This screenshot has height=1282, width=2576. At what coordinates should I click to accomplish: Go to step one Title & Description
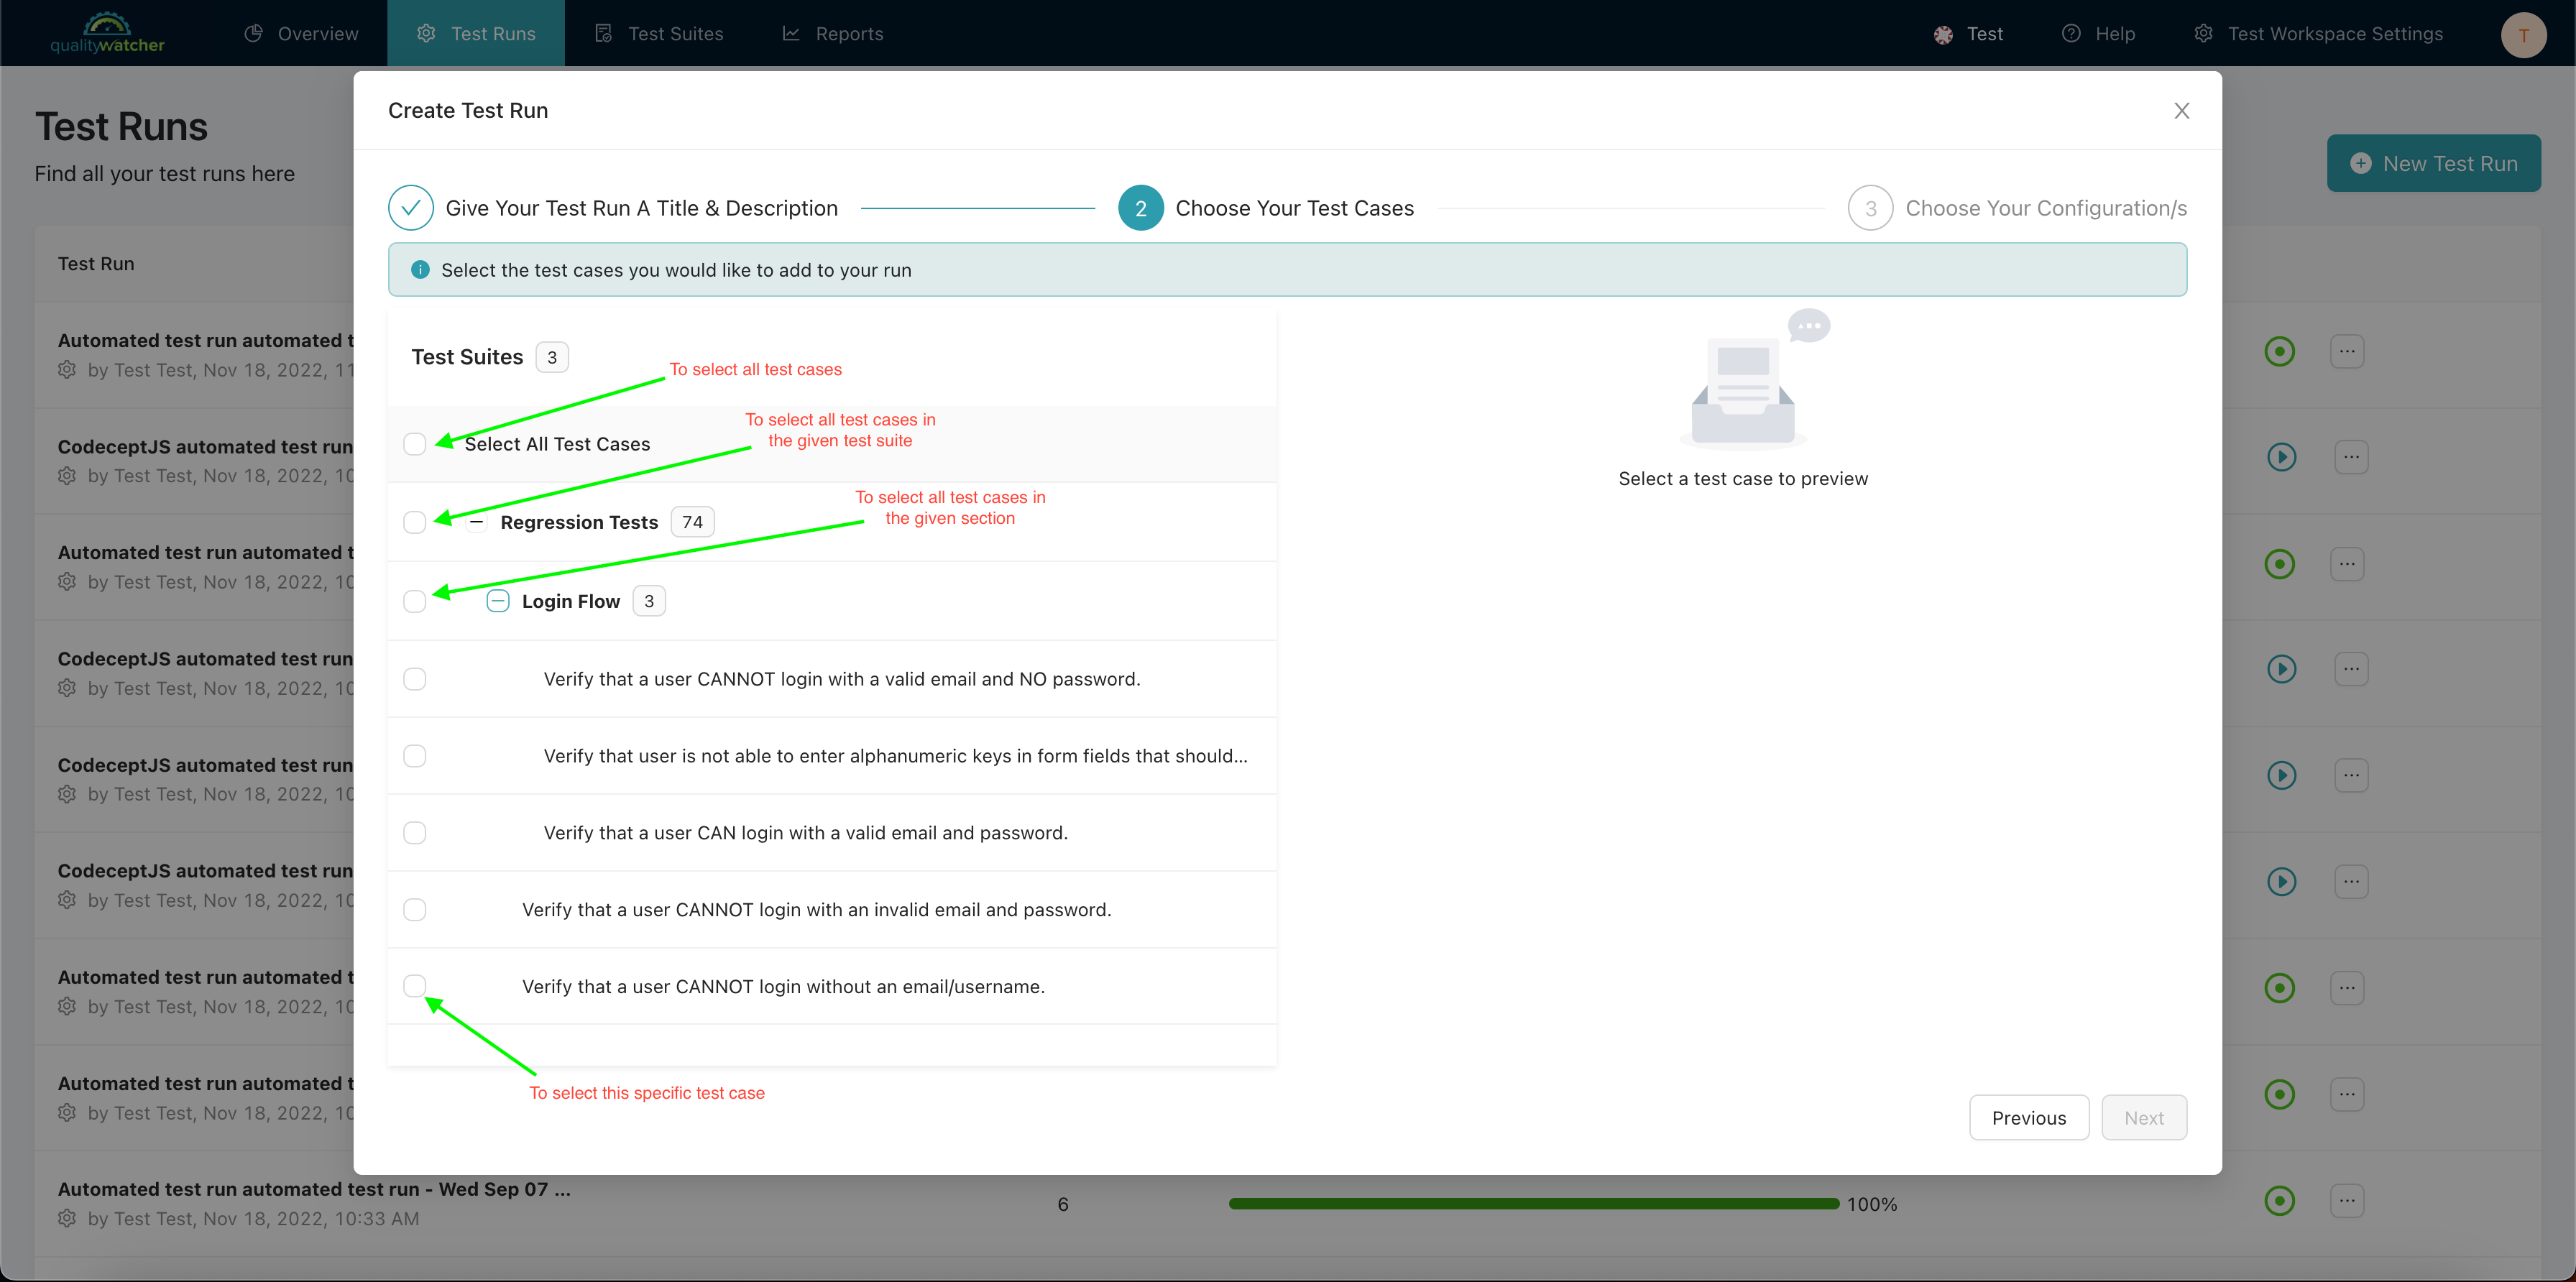pyautogui.click(x=613, y=208)
